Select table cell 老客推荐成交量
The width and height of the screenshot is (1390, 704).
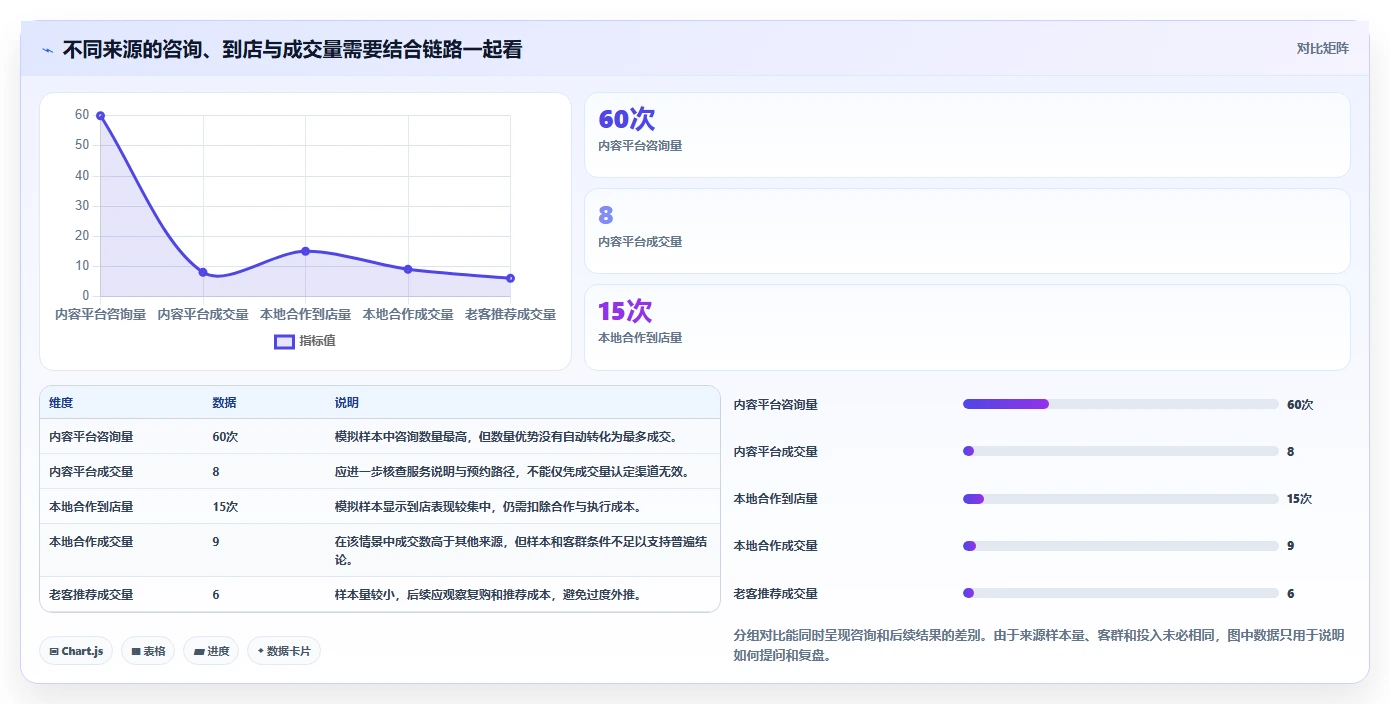(91, 595)
